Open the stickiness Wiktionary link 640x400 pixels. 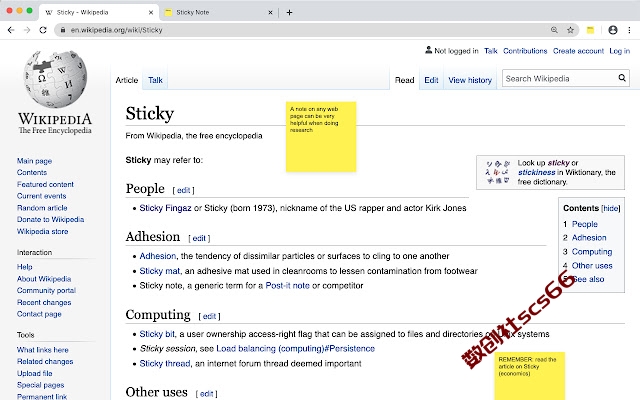pos(536,172)
